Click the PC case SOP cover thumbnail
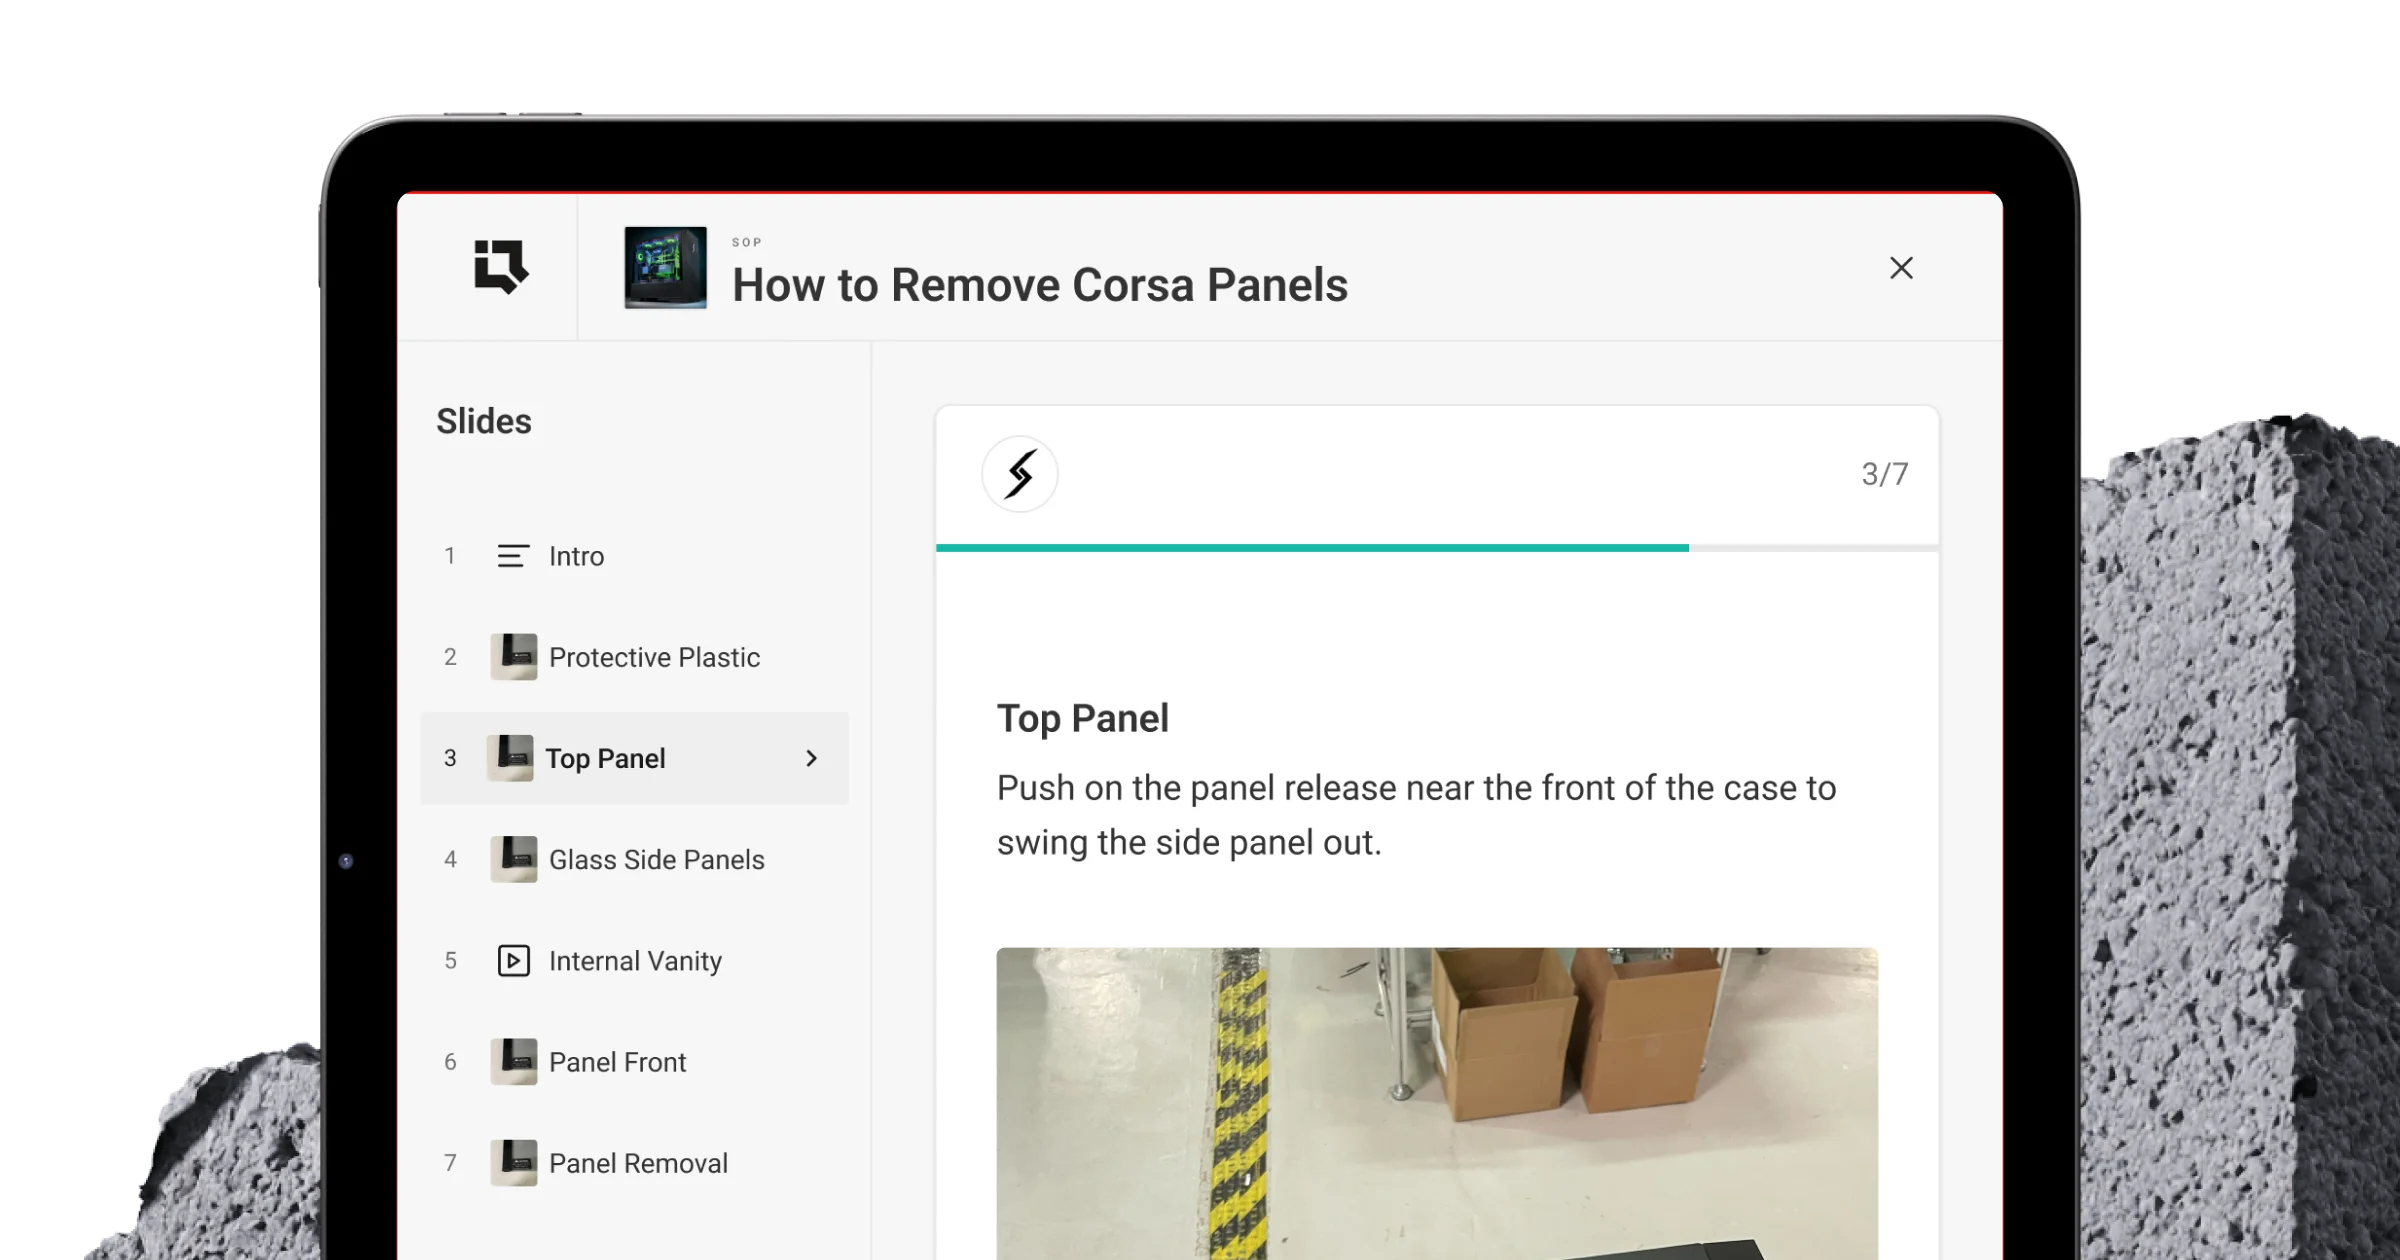2400x1260 pixels. [666, 268]
